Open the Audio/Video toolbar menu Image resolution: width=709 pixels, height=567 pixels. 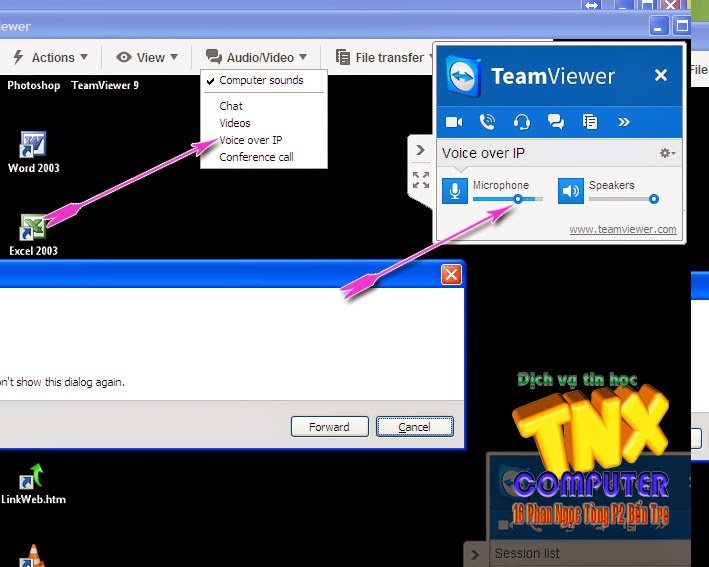pyautogui.click(x=256, y=57)
